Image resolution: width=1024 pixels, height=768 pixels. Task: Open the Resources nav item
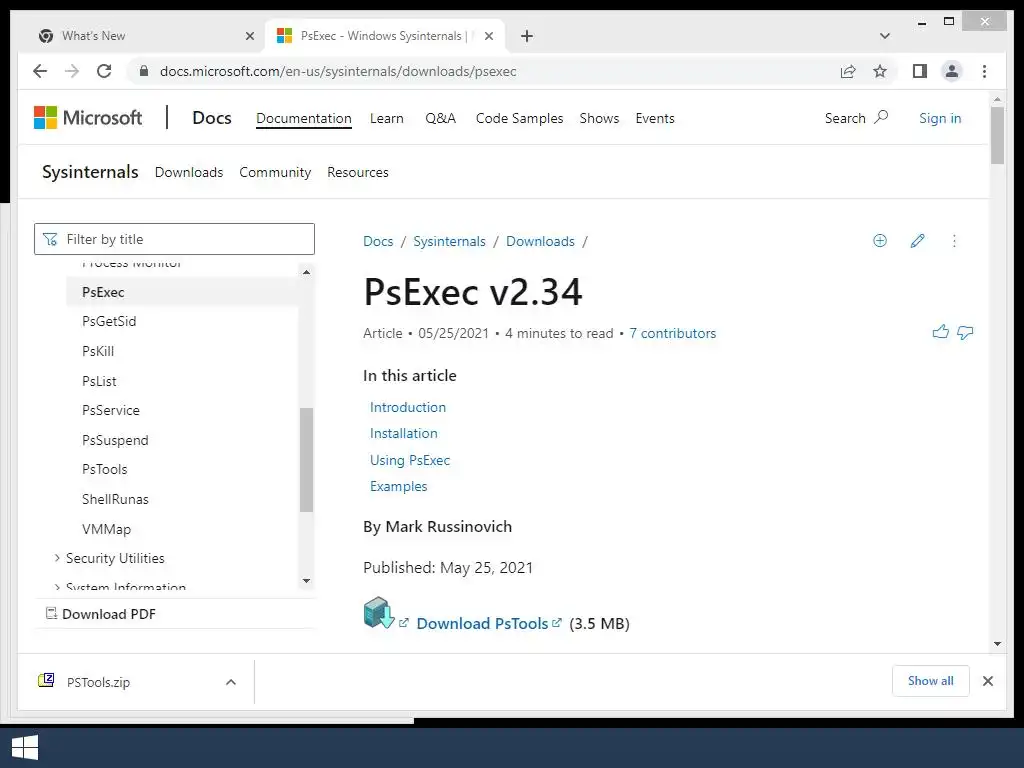(358, 172)
